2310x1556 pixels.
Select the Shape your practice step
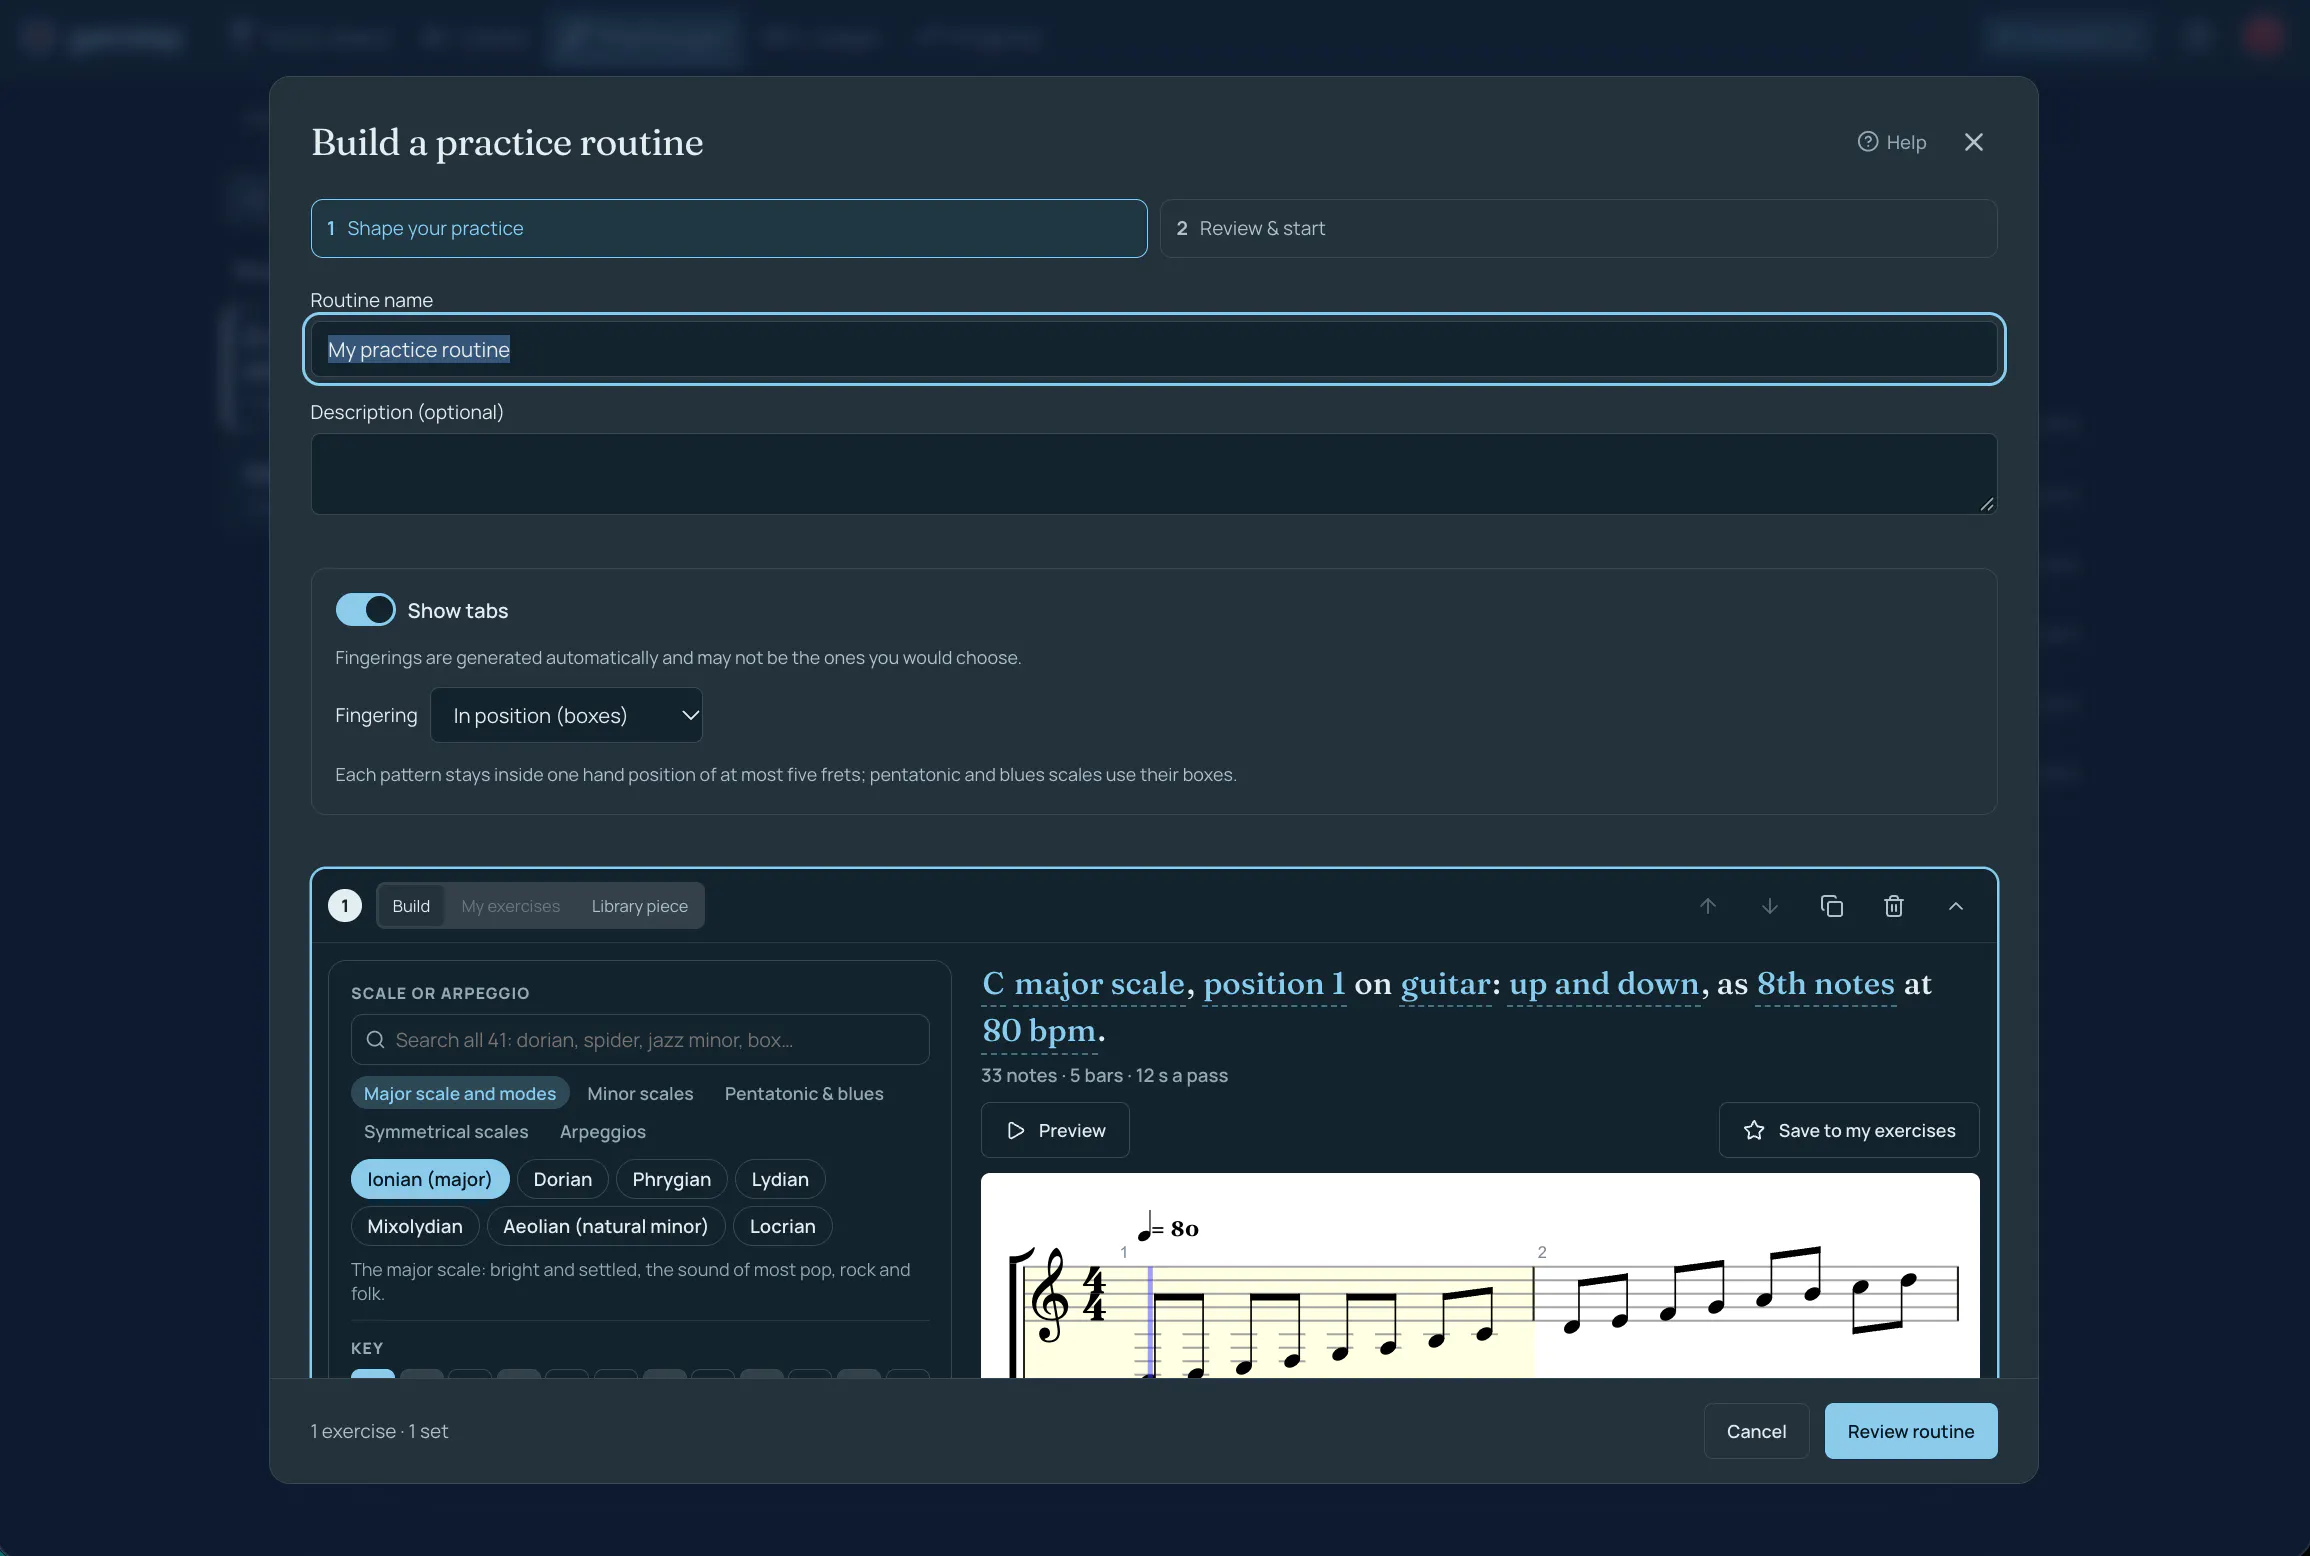tap(728, 228)
